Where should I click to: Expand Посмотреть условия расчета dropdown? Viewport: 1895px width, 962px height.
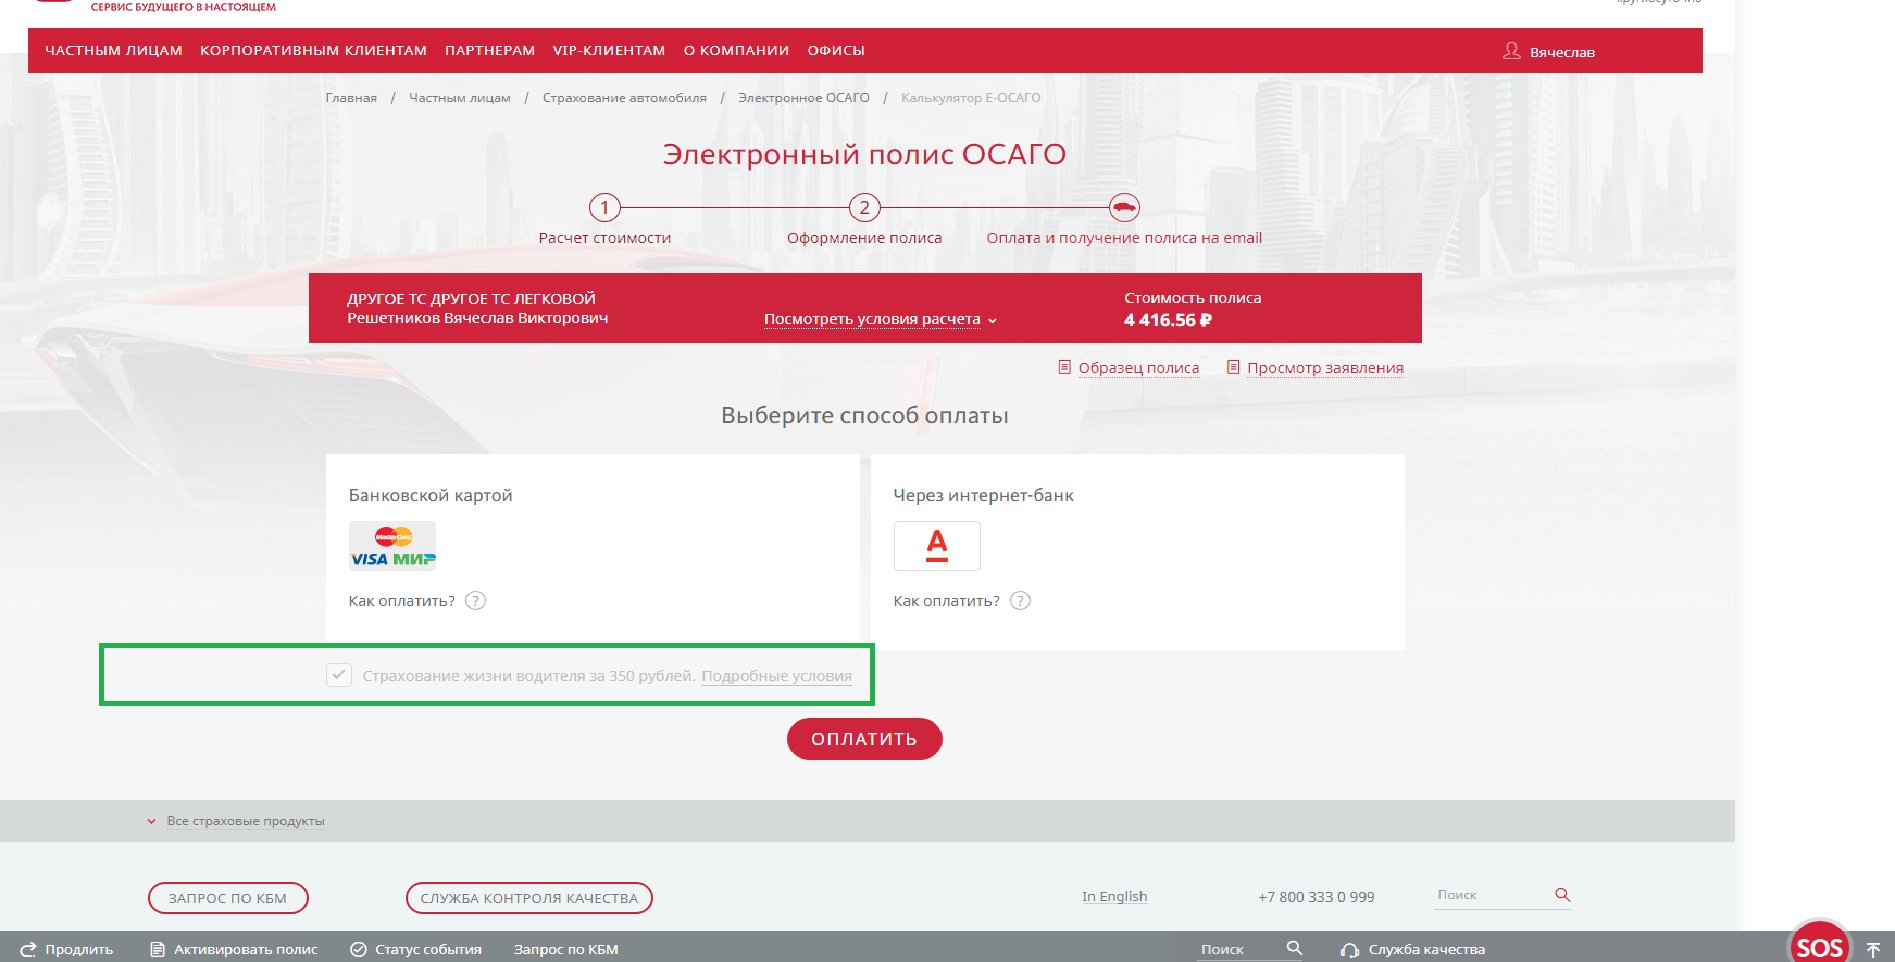pos(879,319)
